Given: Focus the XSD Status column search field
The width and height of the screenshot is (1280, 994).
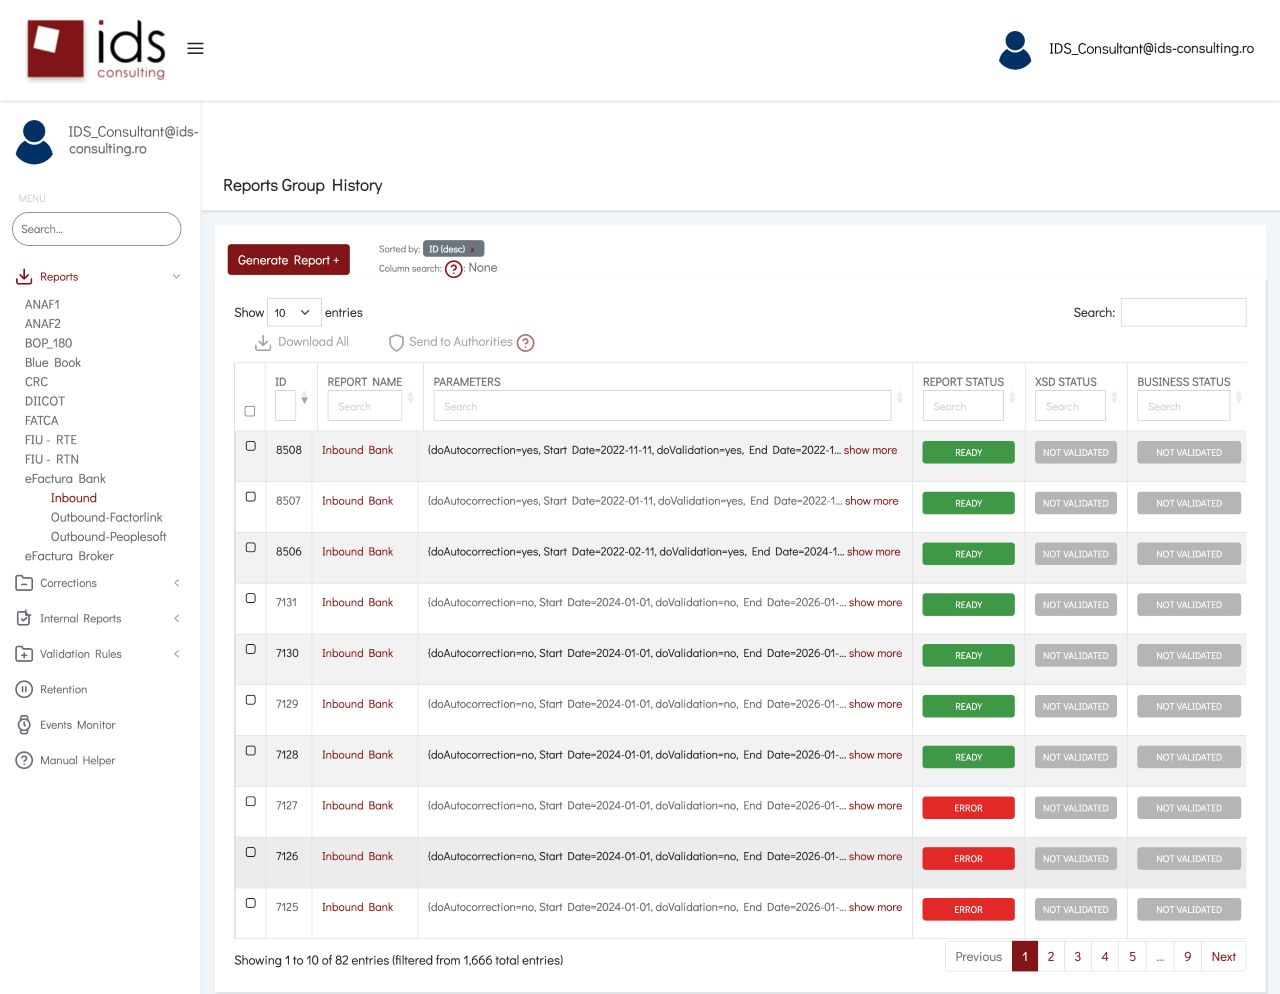Looking at the screenshot, I should [x=1070, y=406].
